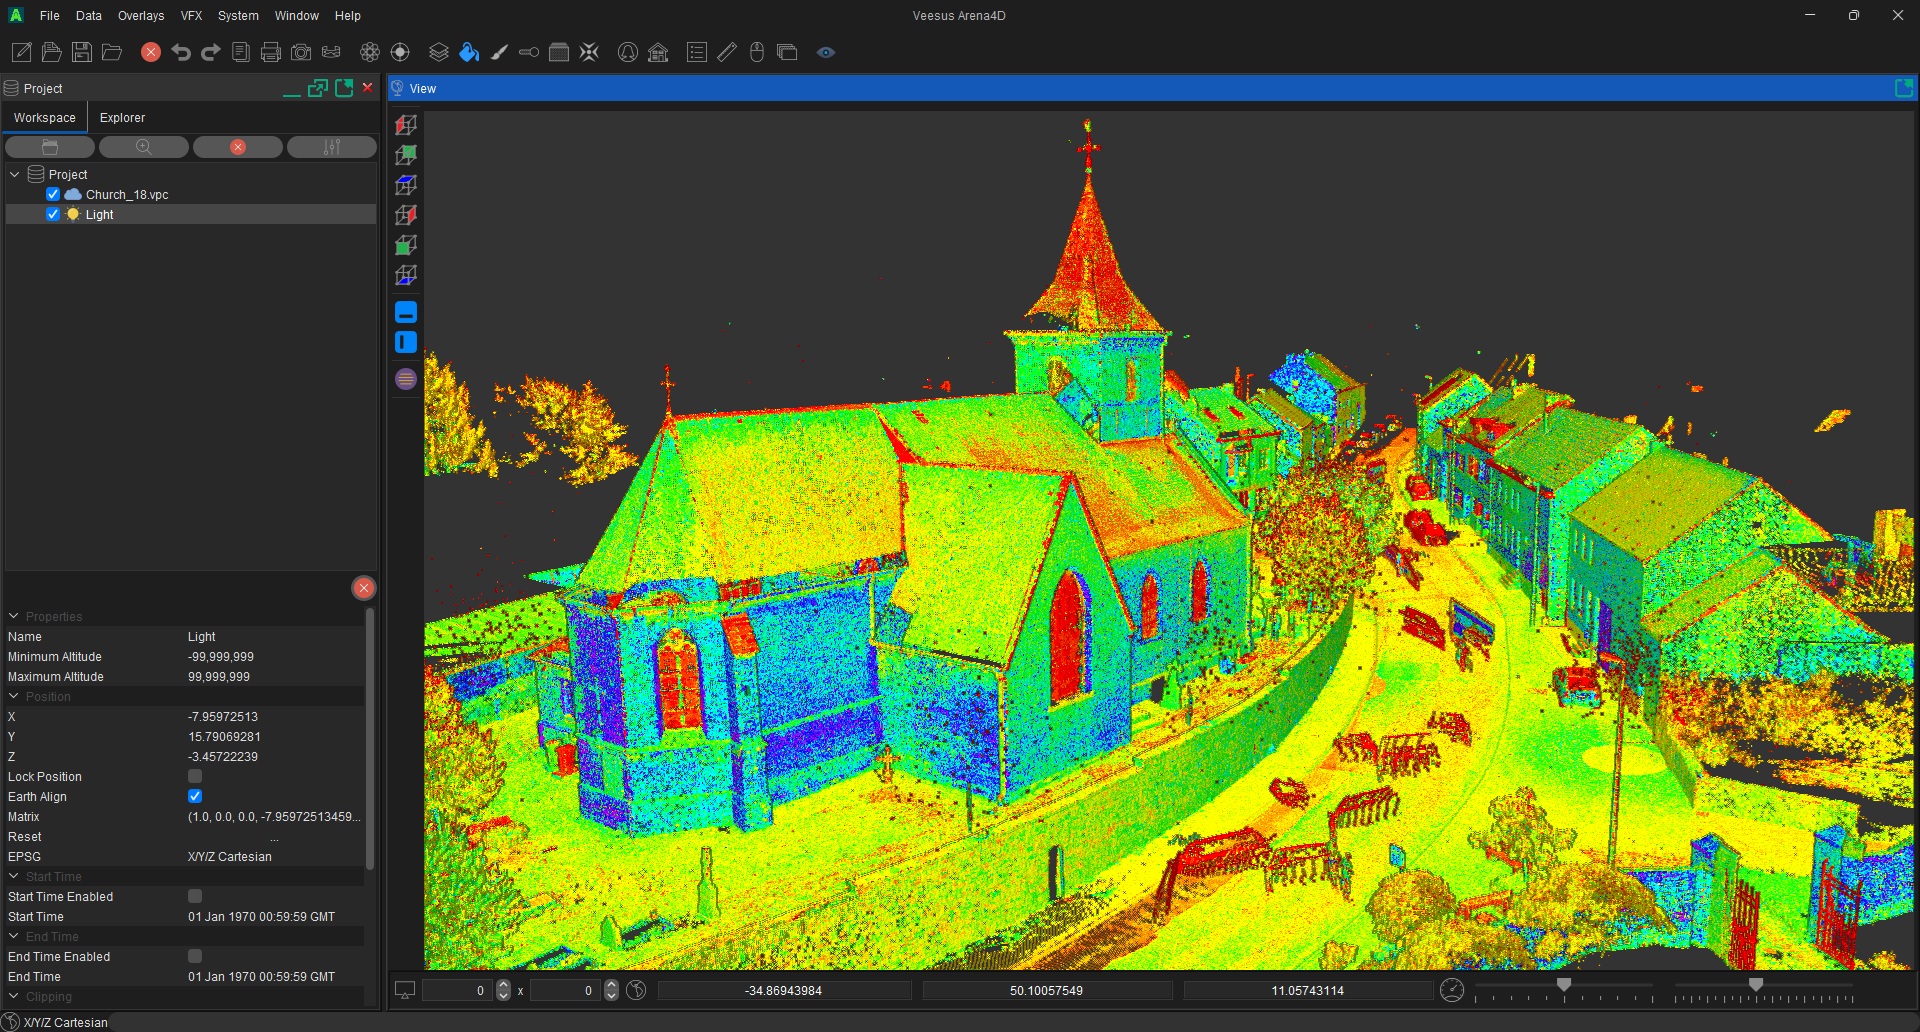The height and width of the screenshot is (1032, 1920).
Task: Close the Properties panel with the red X
Action: [363, 587]
